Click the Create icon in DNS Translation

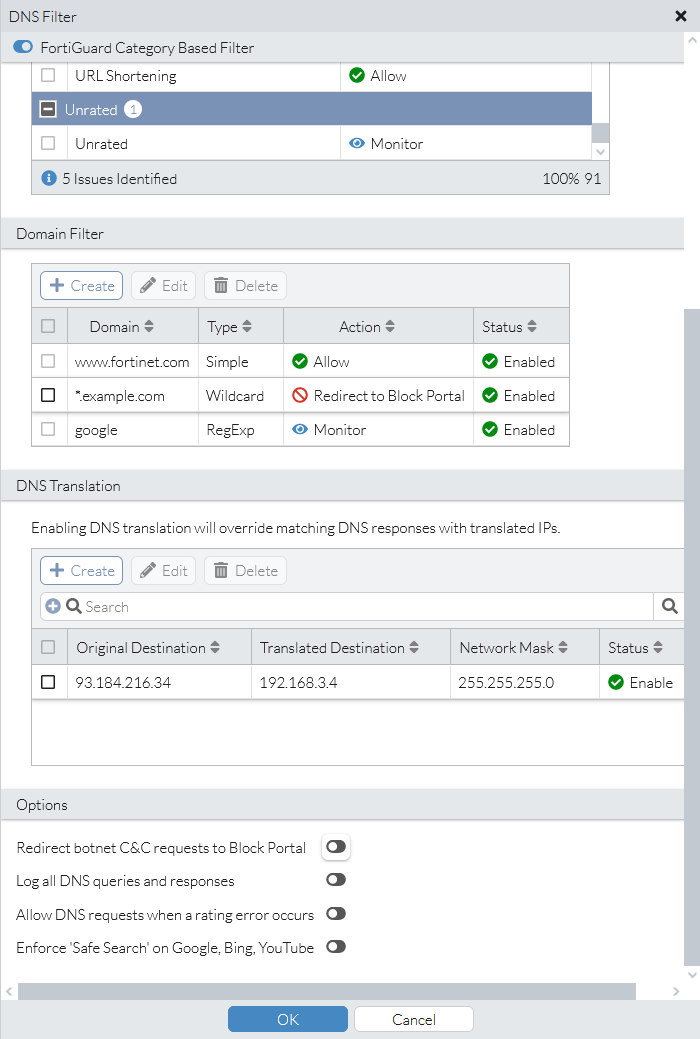(58, 570)
